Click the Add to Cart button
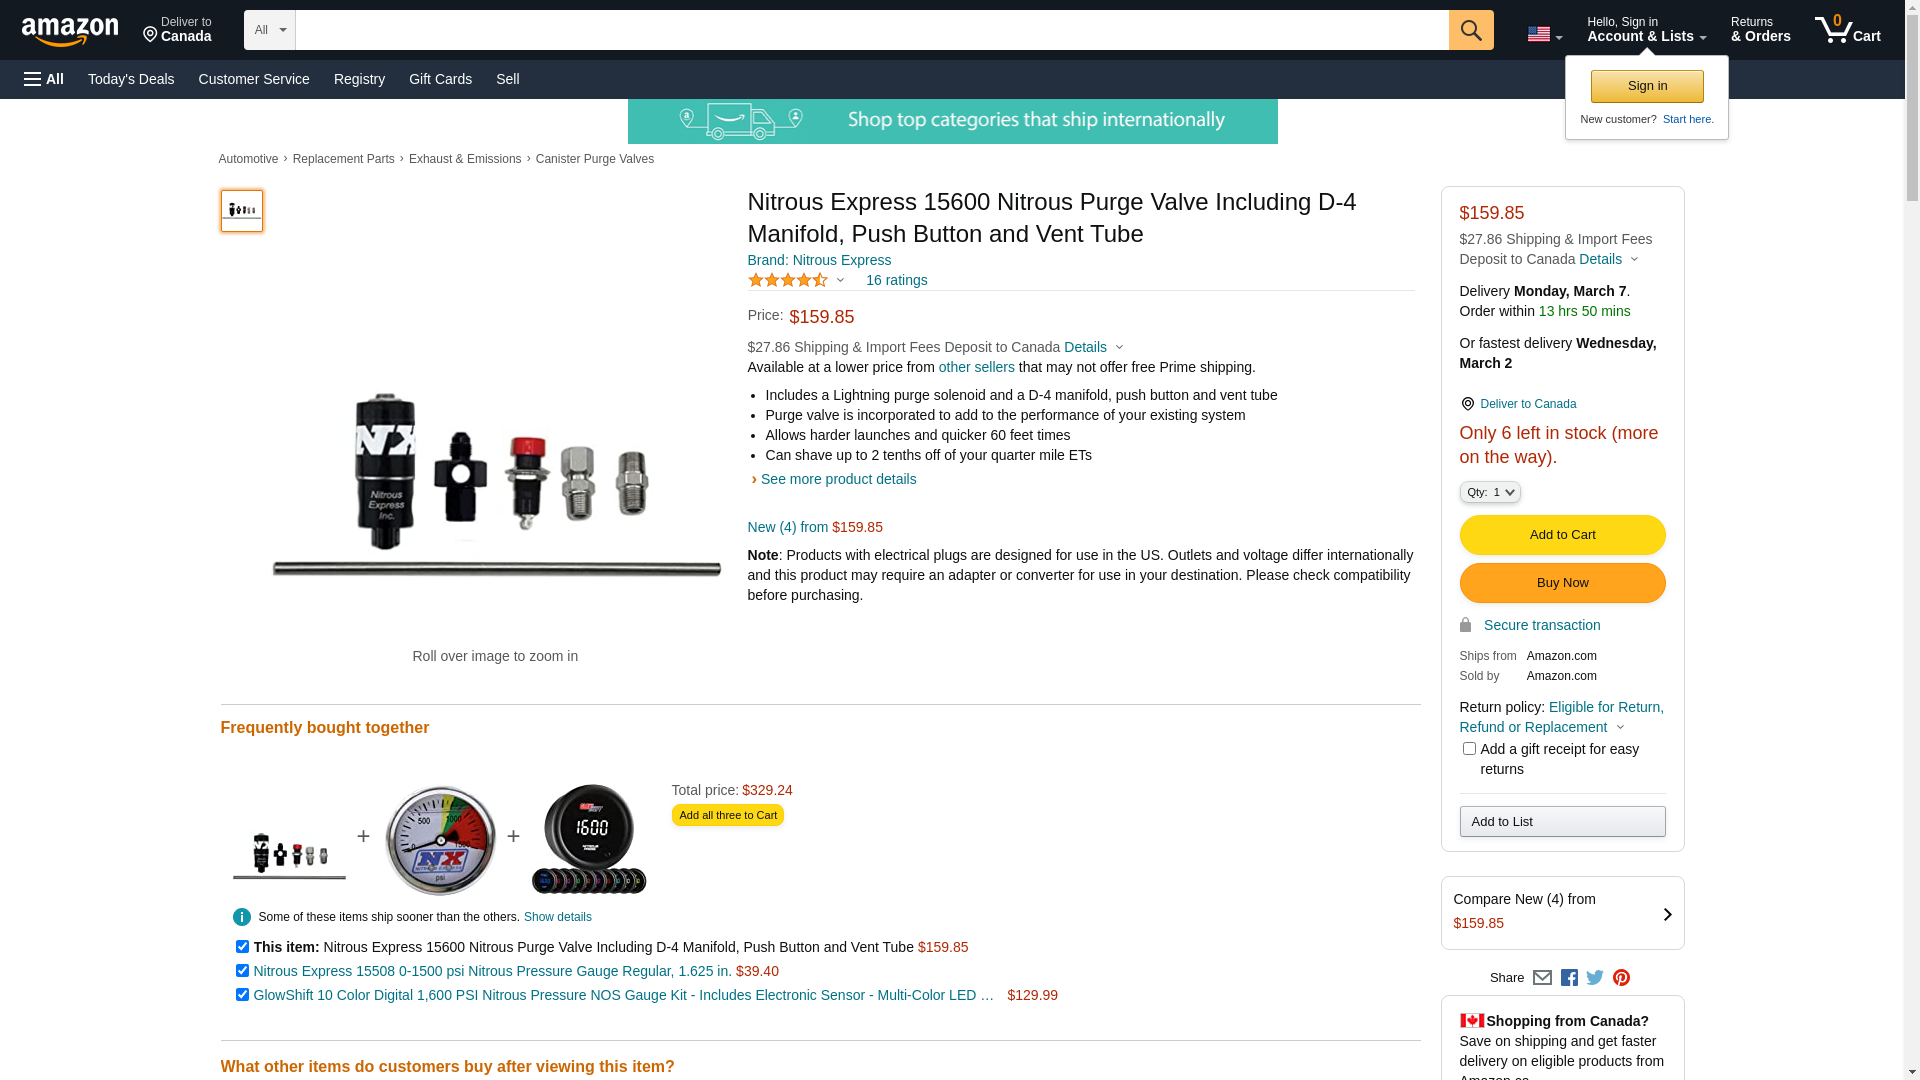 coord(1562,535)
